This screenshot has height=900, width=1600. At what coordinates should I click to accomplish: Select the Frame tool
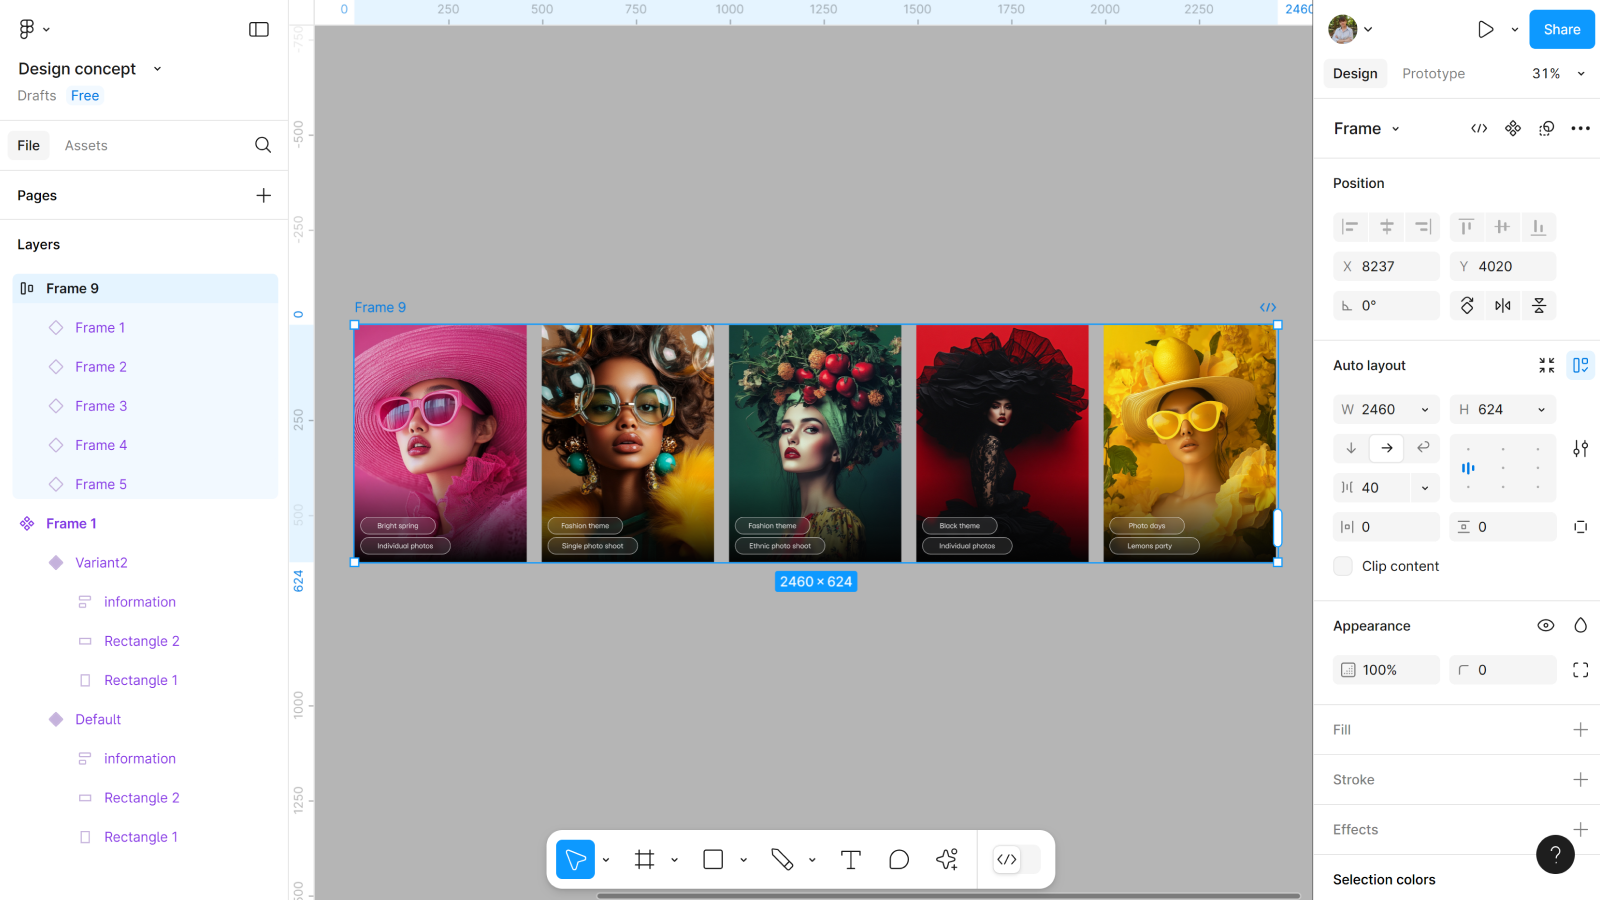coord(645,859)
